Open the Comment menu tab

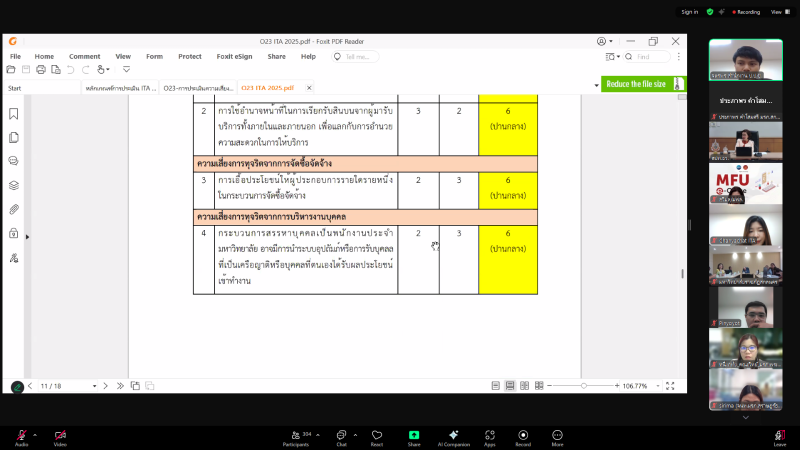click(x=84, y=57)
